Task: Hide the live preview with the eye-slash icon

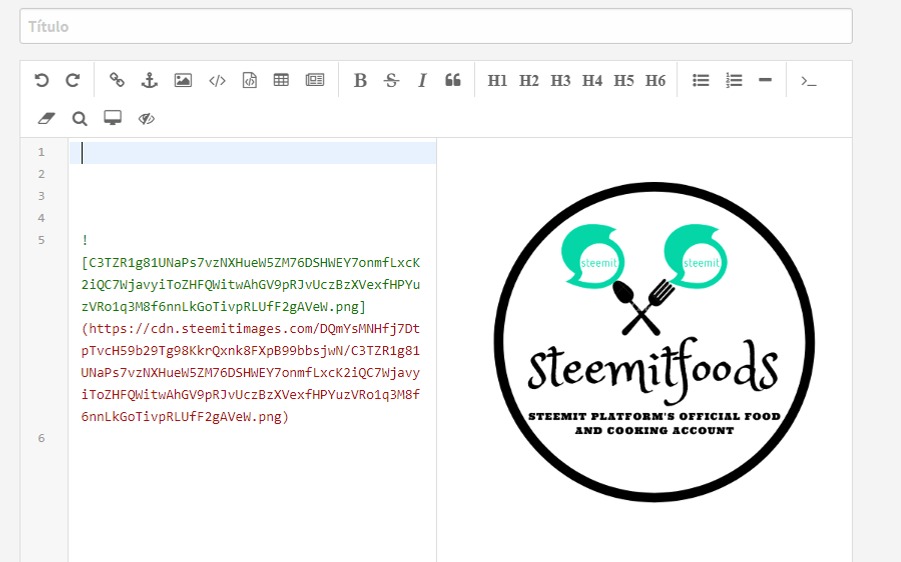Action: click(147, 118)
